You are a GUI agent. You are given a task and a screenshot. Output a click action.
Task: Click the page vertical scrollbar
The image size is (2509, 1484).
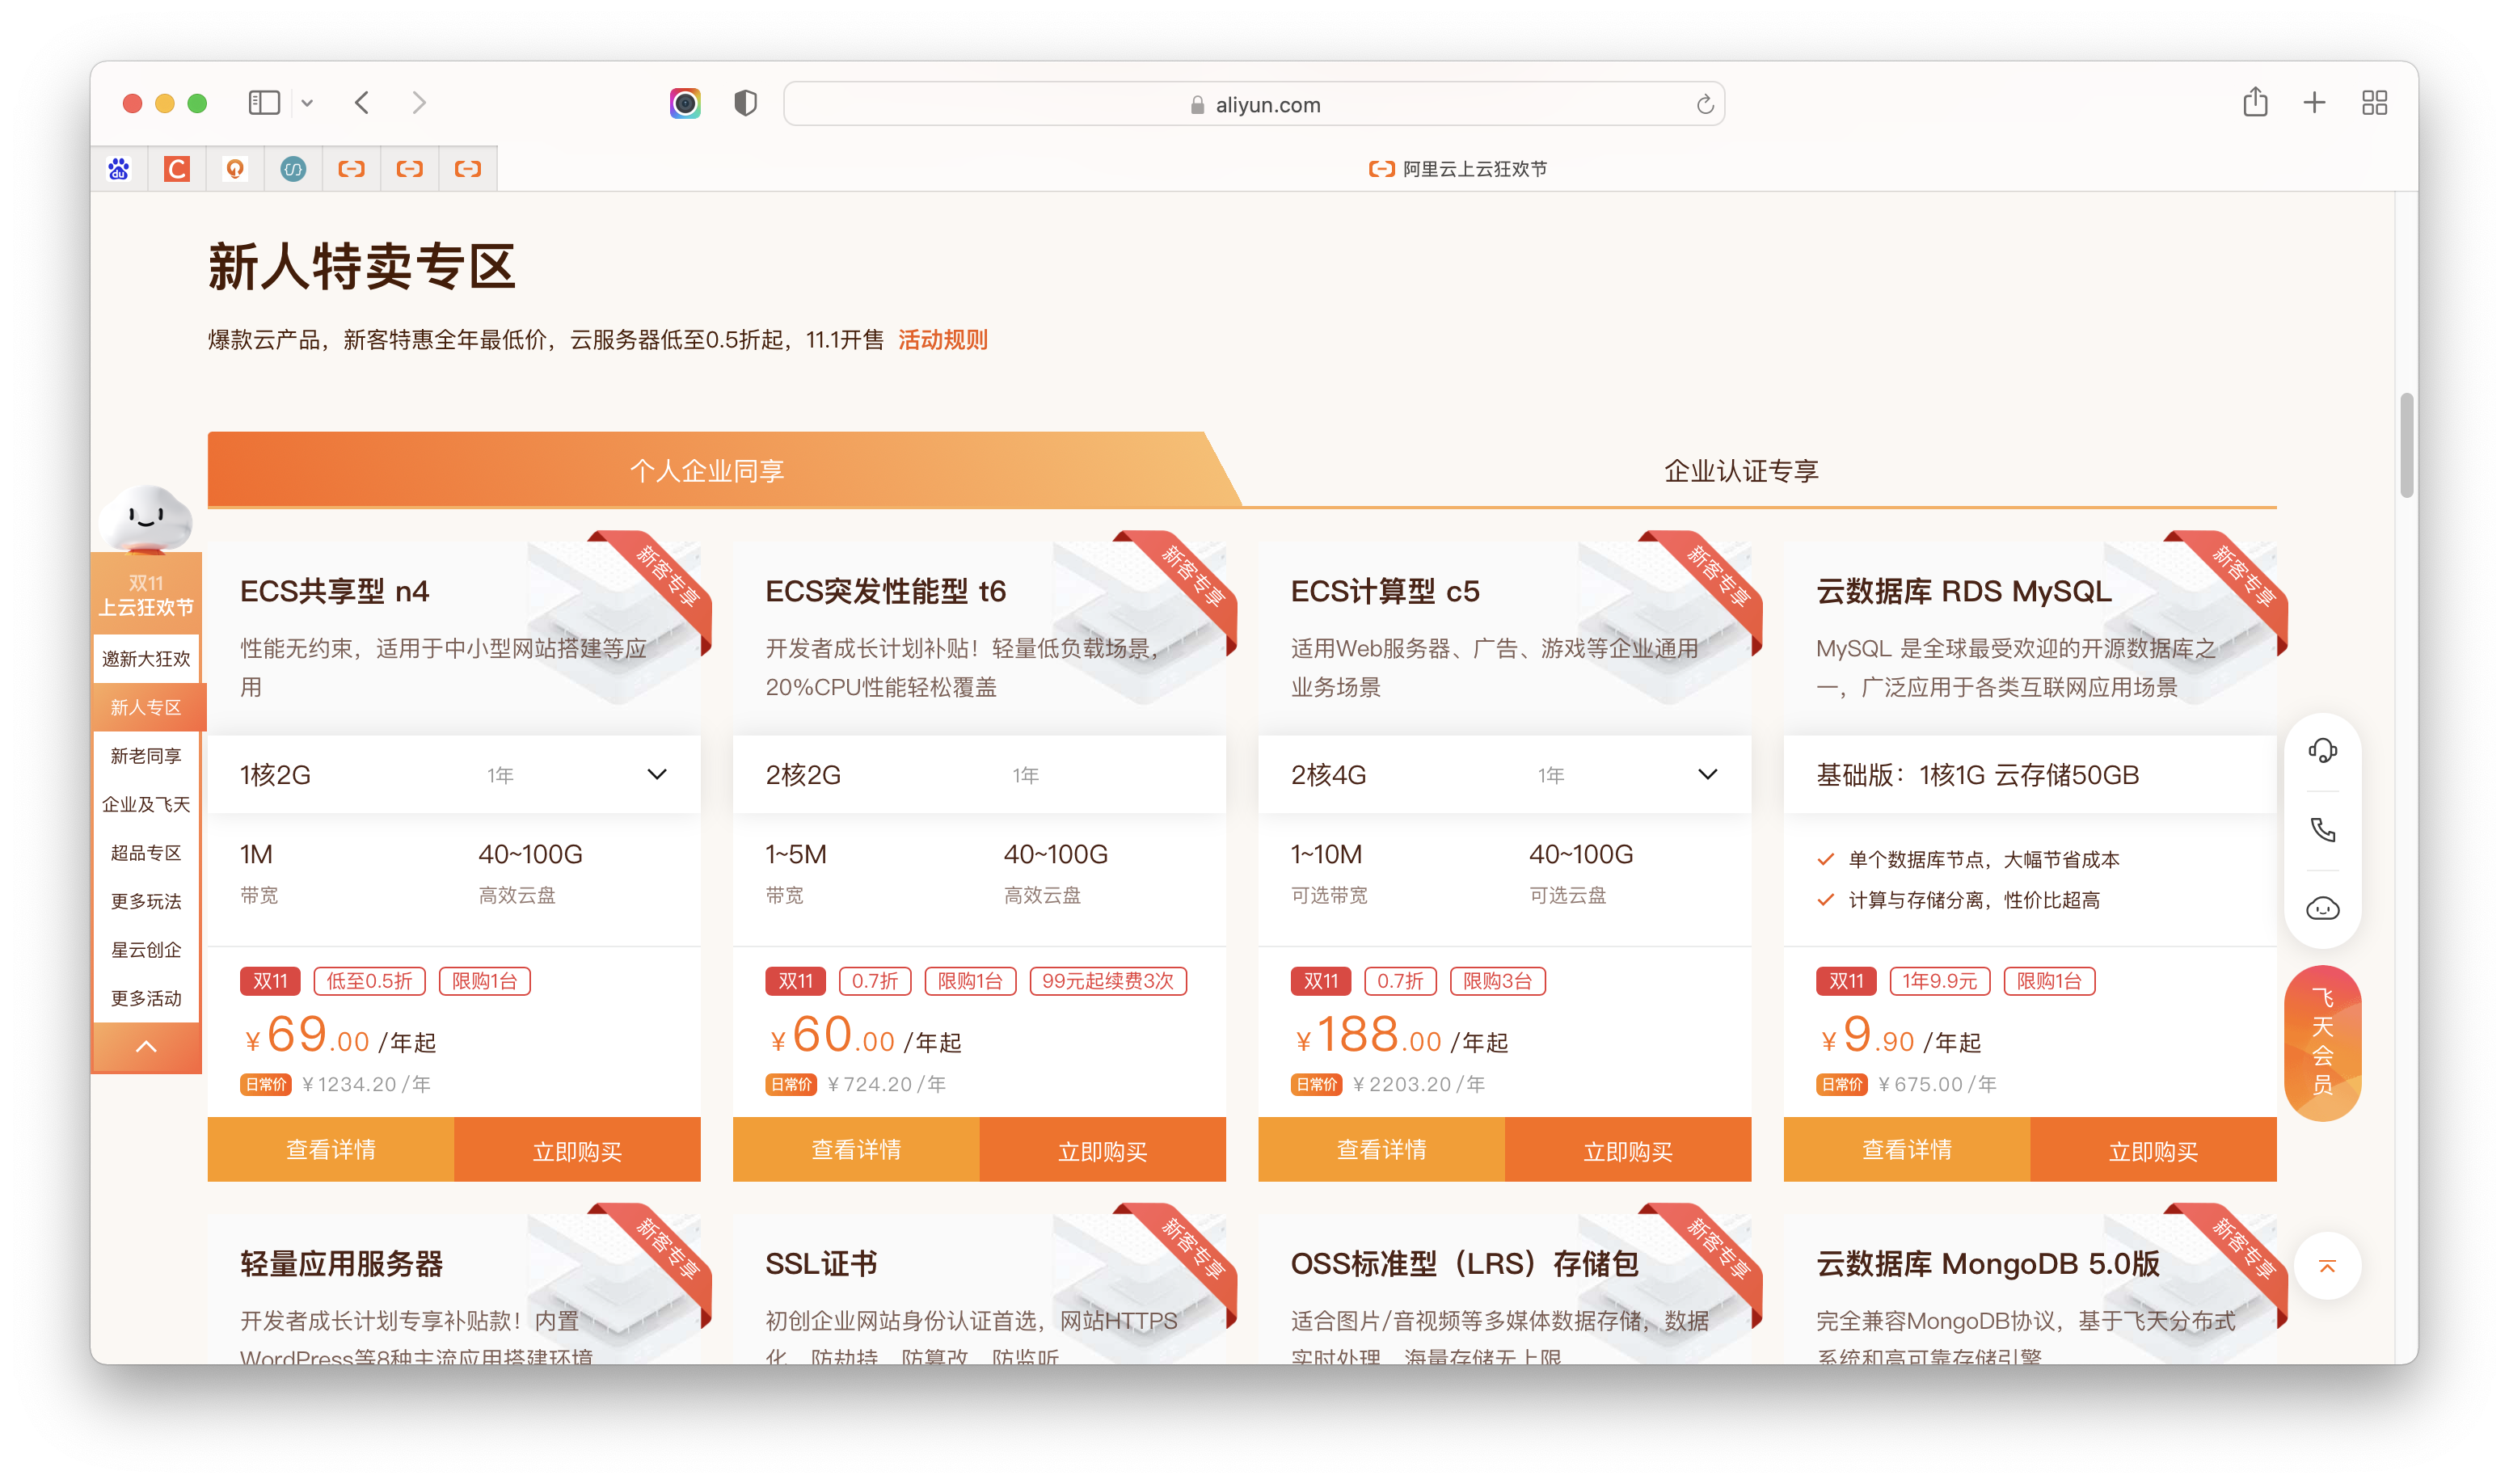2406,445
